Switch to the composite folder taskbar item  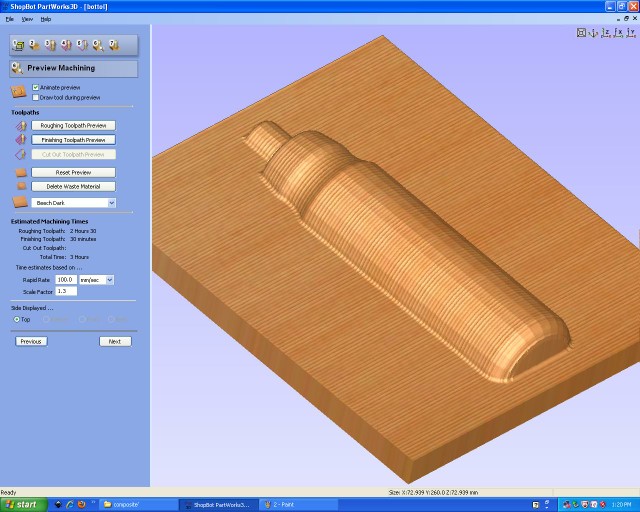click(x=139, y=505)
